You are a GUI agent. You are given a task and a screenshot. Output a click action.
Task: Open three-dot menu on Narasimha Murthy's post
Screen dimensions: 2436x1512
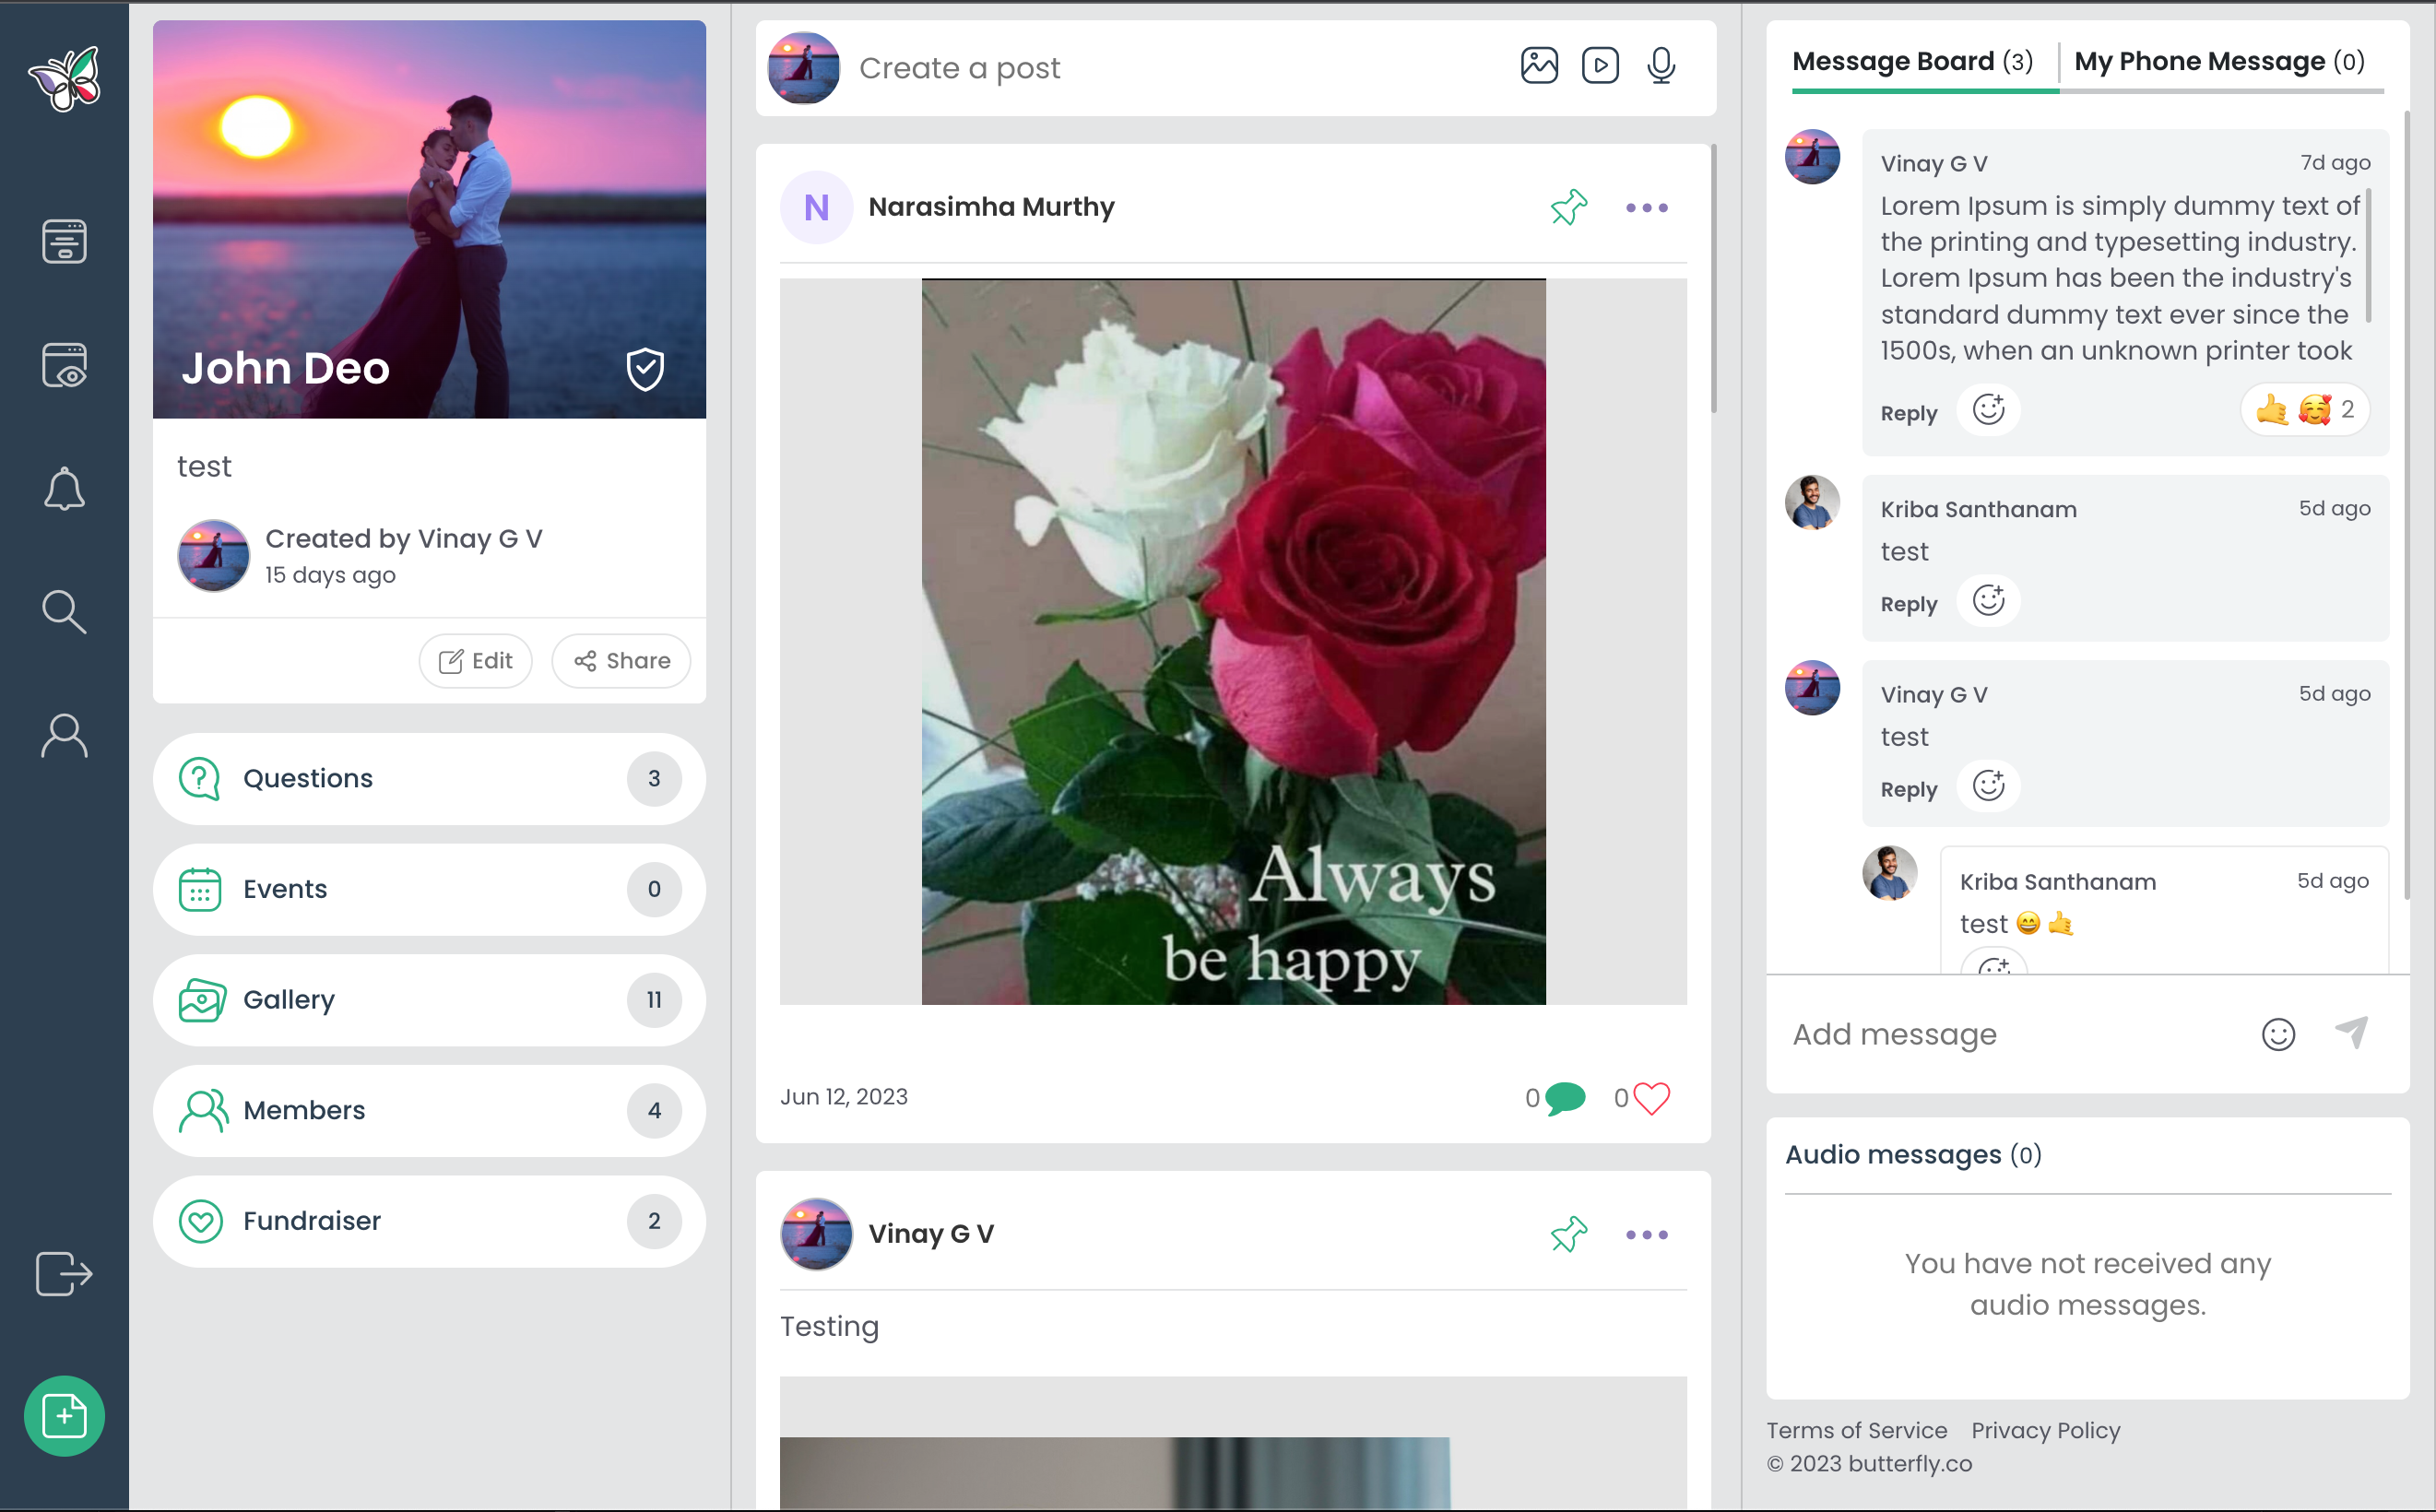point(1646,208)
